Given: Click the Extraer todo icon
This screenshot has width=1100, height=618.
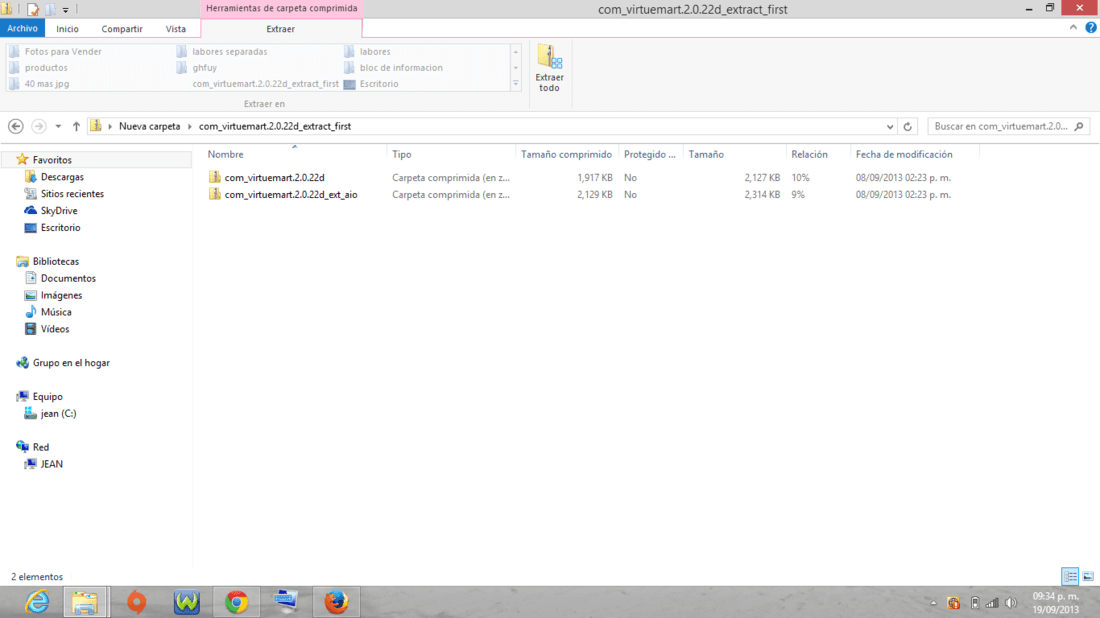Looking at the screenshot, I should point(549,58).
